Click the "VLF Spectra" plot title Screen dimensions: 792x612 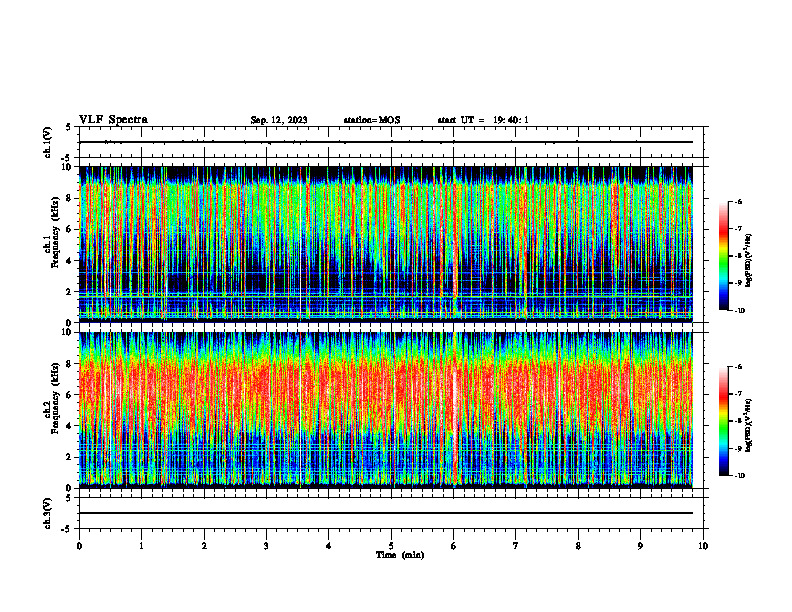[113, 120]
